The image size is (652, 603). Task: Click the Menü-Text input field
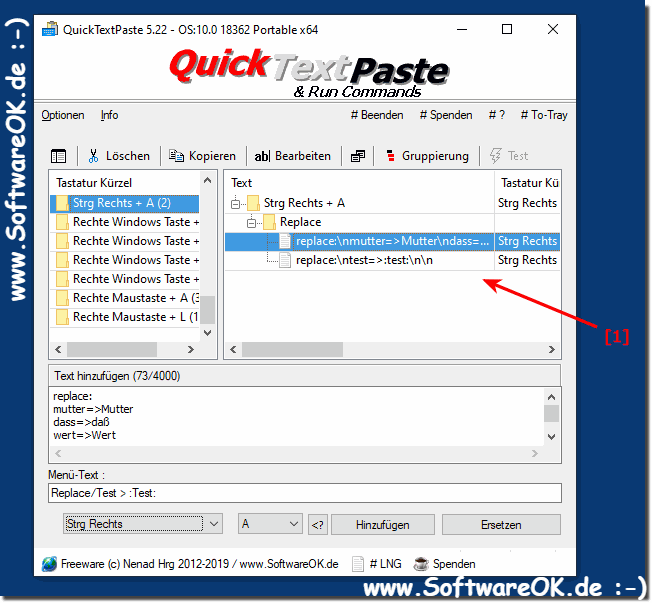pos(305,493)
